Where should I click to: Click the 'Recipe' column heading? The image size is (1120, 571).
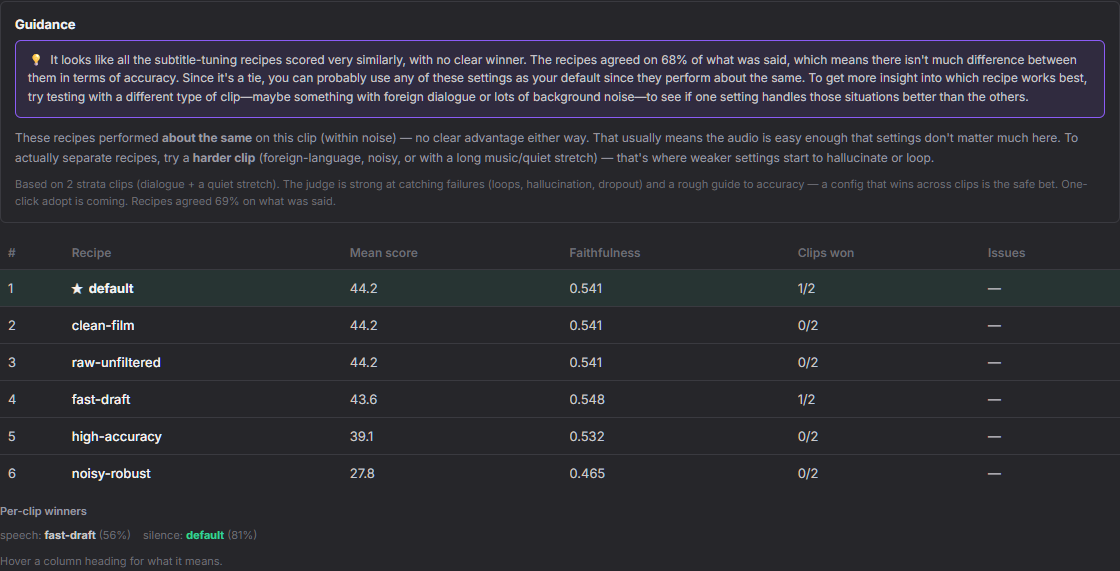tap(91, 253)
